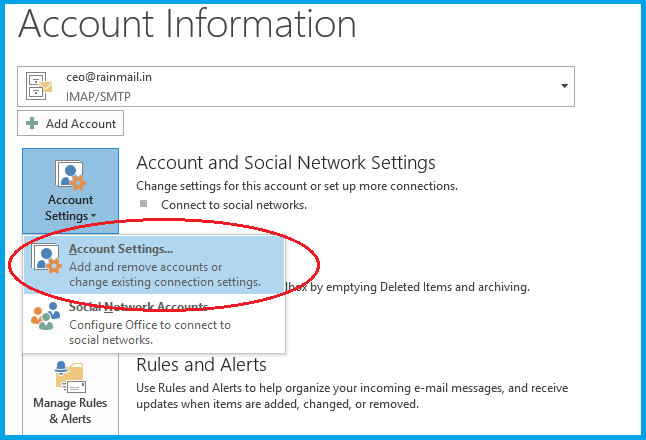
Task: Click the bell and folder Rules icon
Action: (70, 377)
